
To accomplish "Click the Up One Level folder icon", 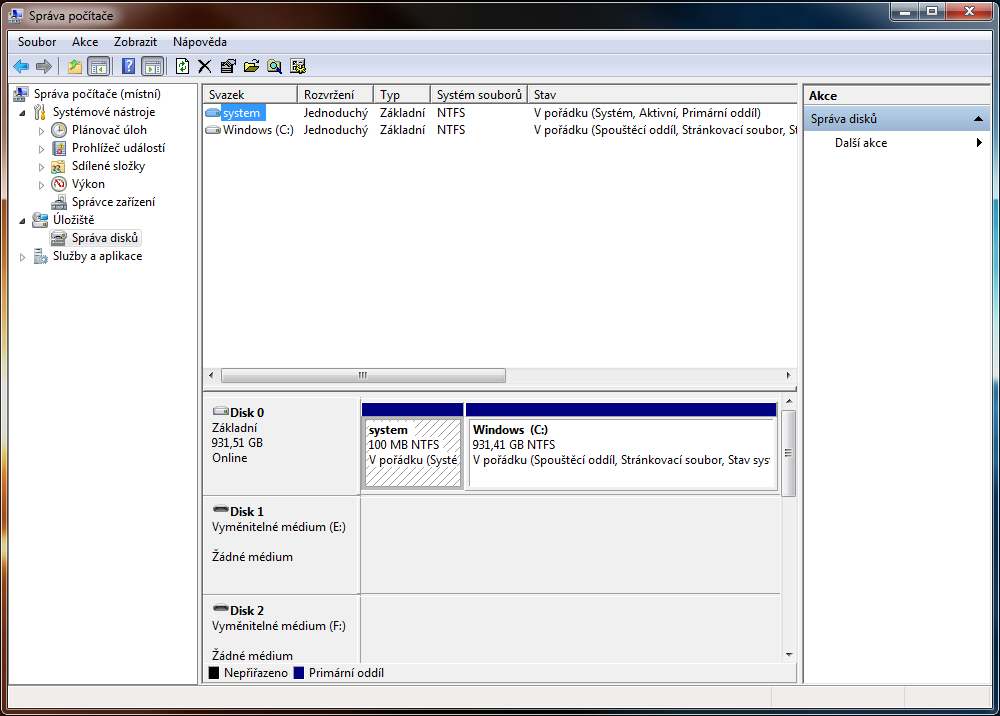I will click(x=75, y=67).
